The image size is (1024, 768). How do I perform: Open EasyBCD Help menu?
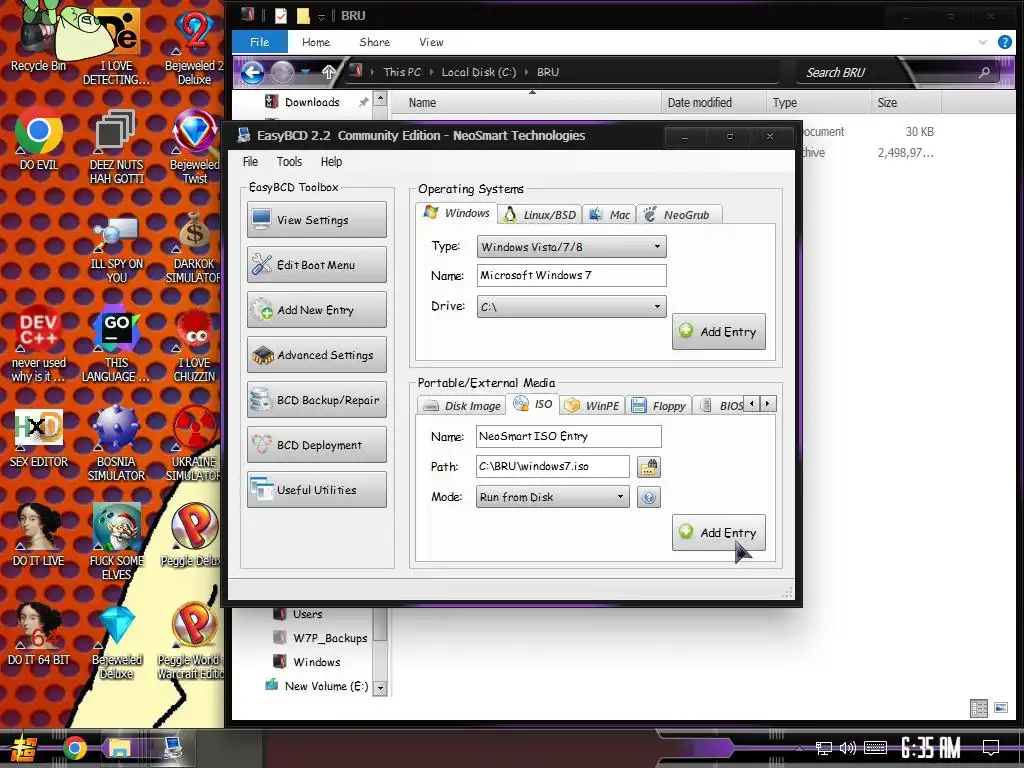point(331,161)
